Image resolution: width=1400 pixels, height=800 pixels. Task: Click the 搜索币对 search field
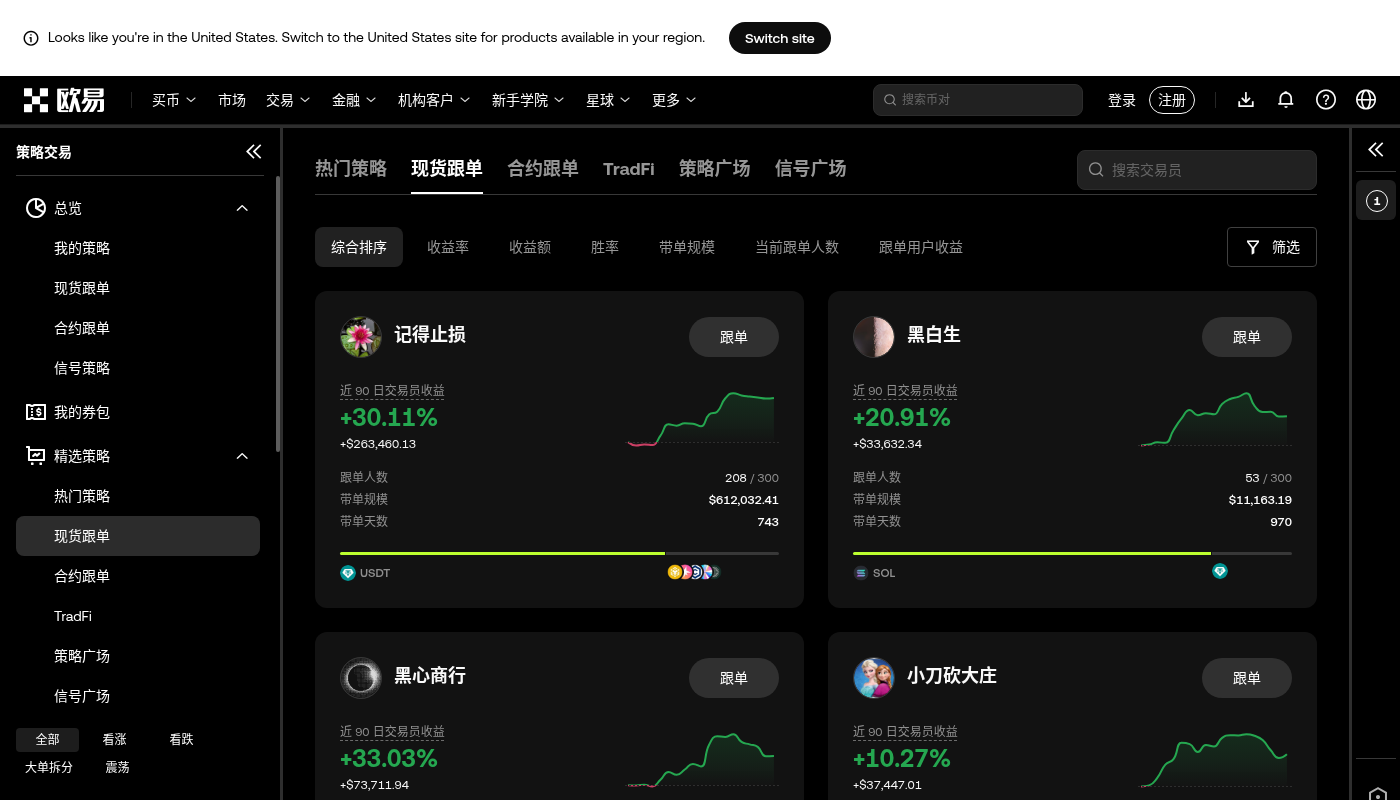click(978, 100)
